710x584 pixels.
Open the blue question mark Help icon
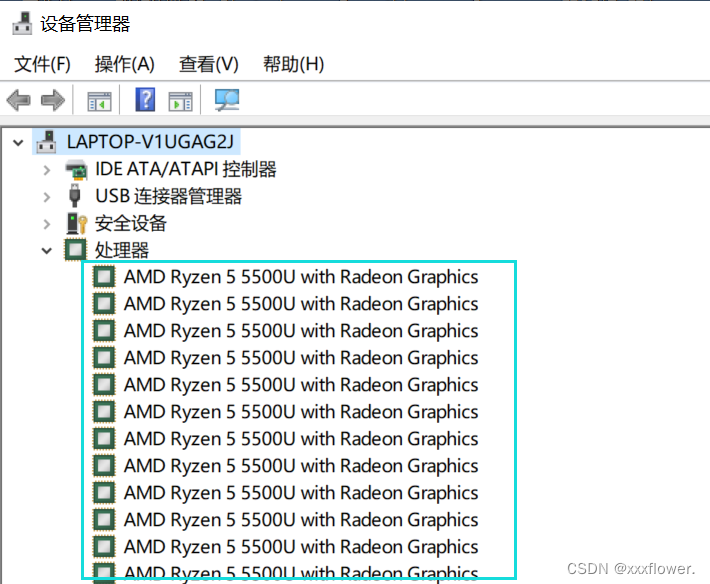[145, 100]
